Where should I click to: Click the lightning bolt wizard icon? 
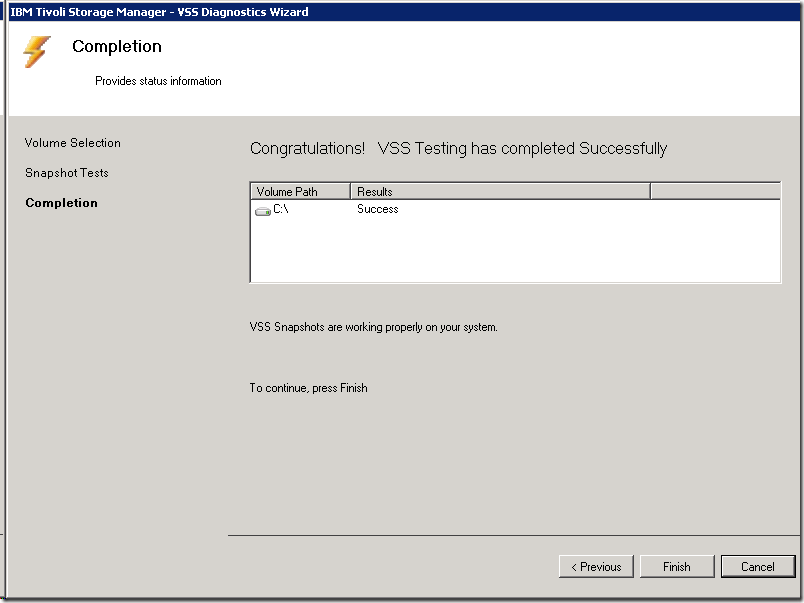point(36,52)
